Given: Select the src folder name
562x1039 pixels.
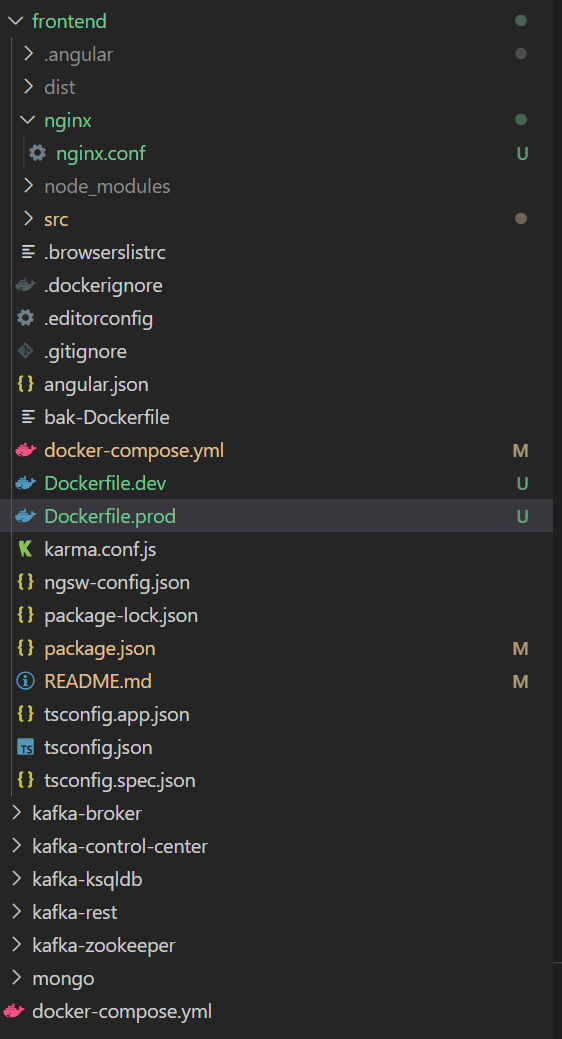Looking at the screenshot, I should [x=56, y=219].
